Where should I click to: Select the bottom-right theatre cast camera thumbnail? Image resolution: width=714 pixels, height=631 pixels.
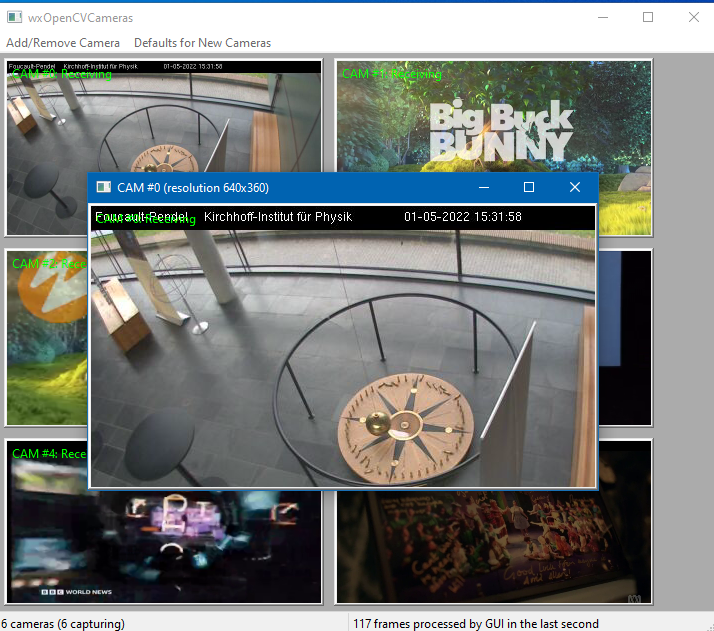[494, 548]
